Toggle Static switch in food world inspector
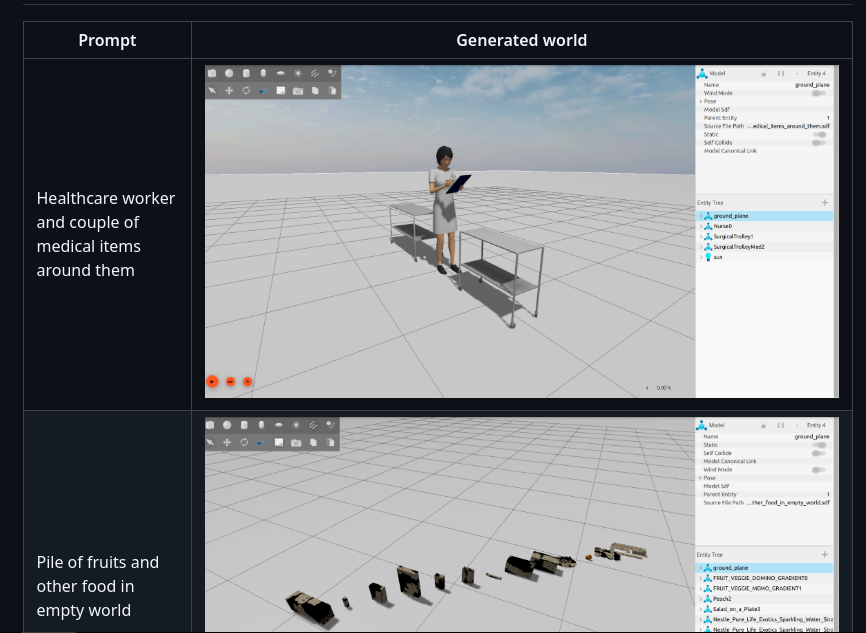This screenshot has width=866, height=633. (819, 445)
